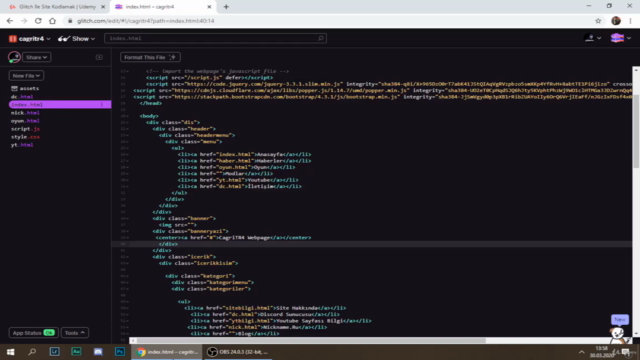Expand the Tools menu

(x=75, y=333)
